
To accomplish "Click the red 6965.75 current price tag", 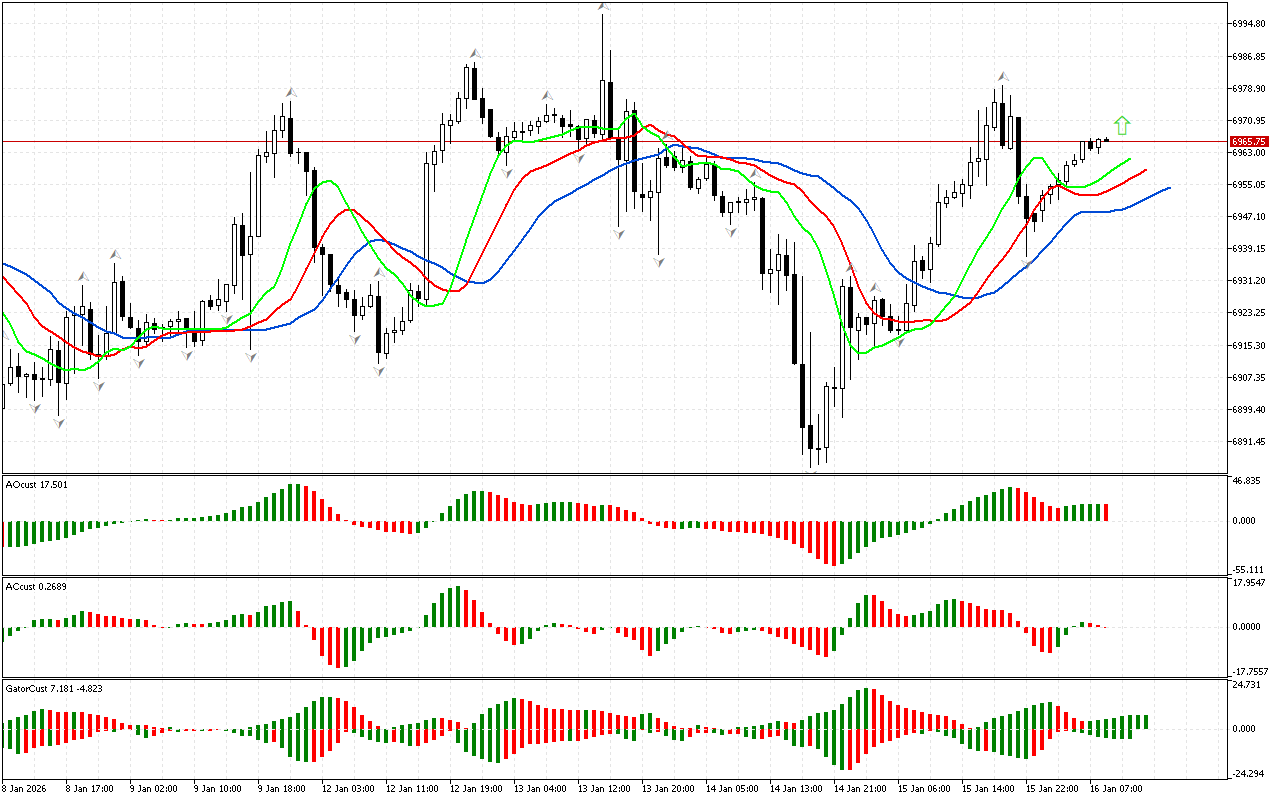I will point(1249,142).
